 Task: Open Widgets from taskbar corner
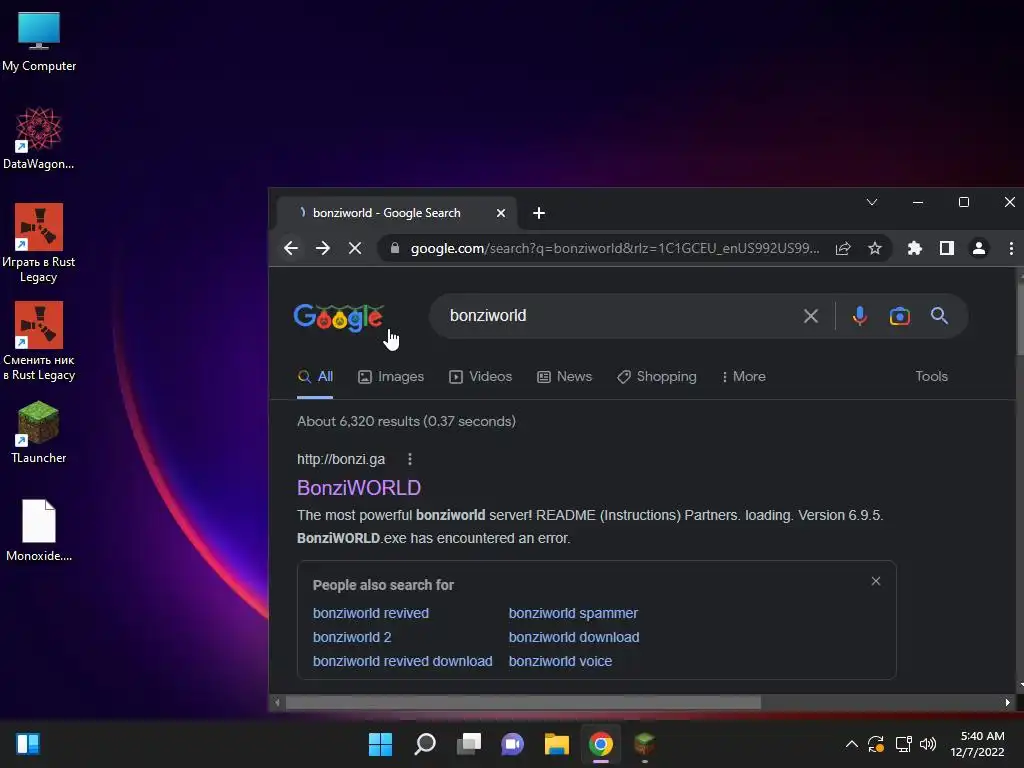coord(28,744)
